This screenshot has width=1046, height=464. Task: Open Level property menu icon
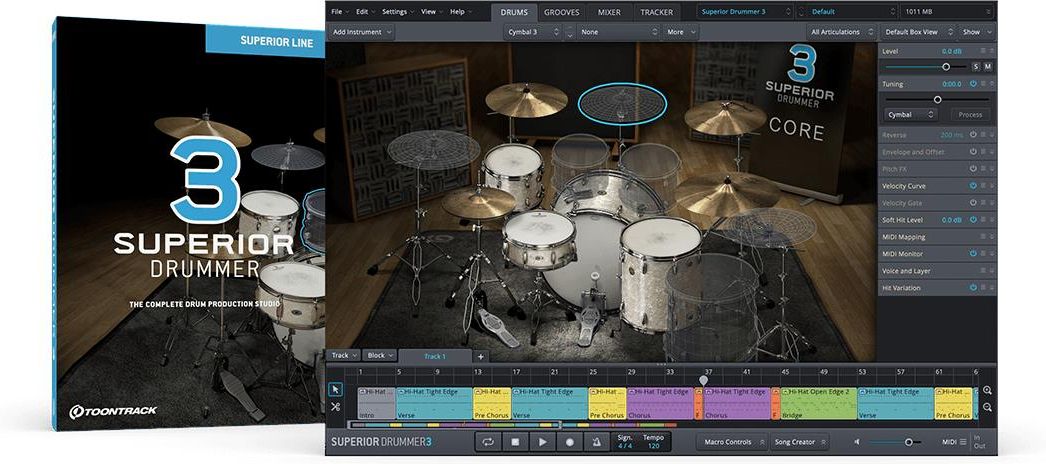tap(983, 51)
